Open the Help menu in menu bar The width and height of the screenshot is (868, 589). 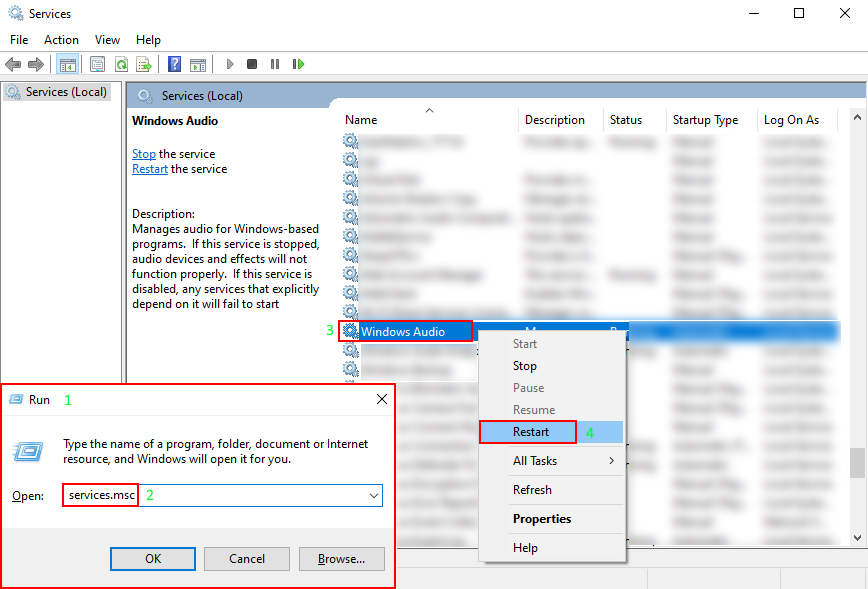[148, 40]
